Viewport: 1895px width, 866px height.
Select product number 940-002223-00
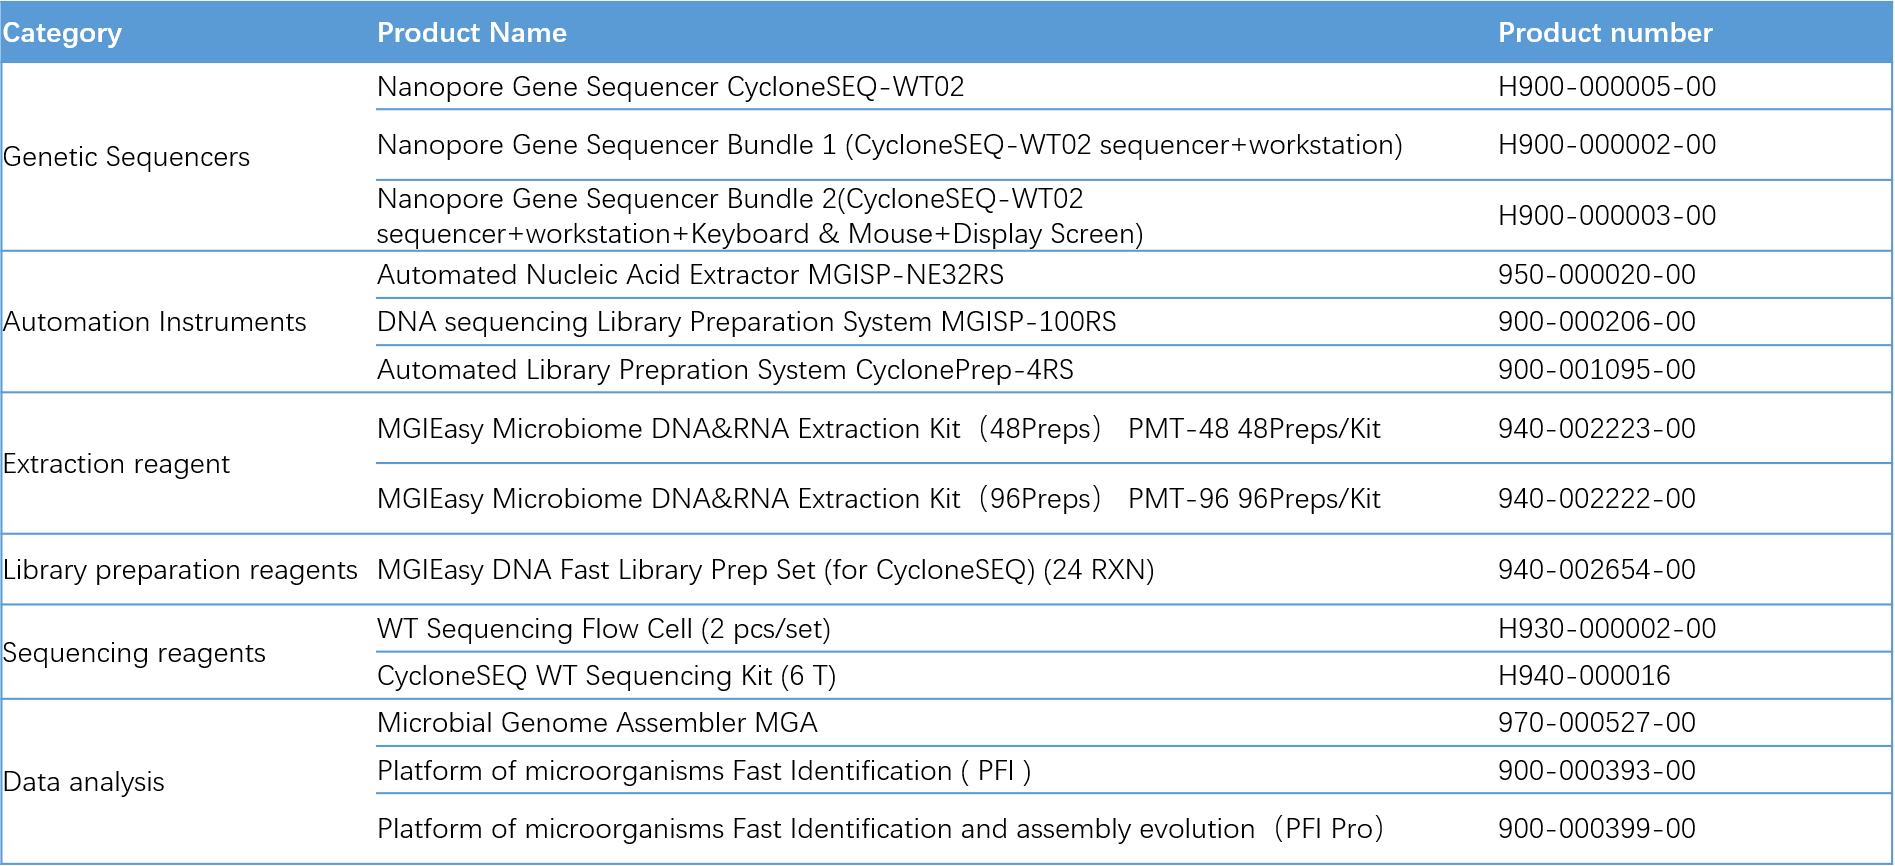(1597, 429)
